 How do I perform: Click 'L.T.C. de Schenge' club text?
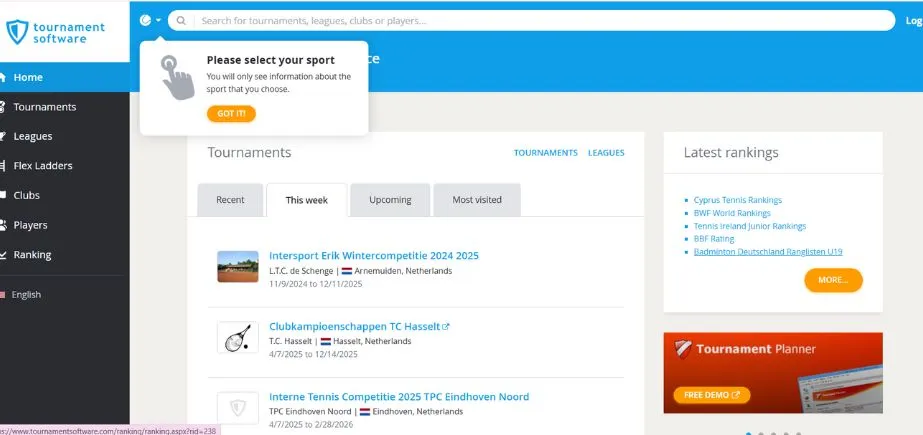301,271
